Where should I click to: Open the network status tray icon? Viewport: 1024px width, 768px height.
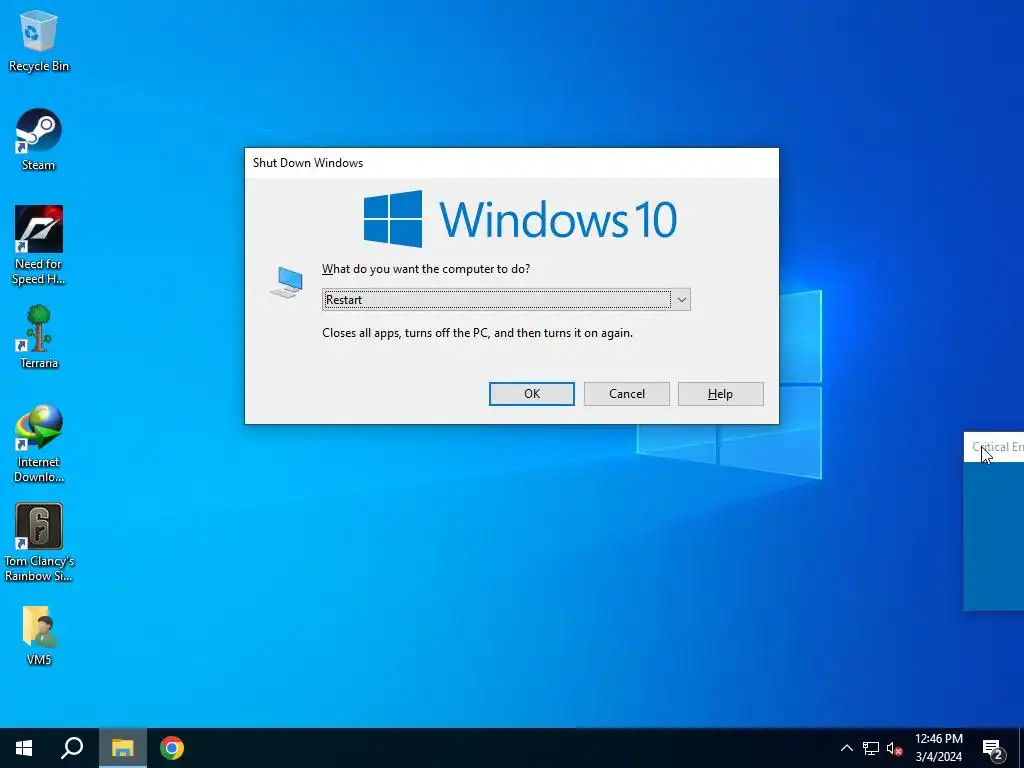pos(871,748)
